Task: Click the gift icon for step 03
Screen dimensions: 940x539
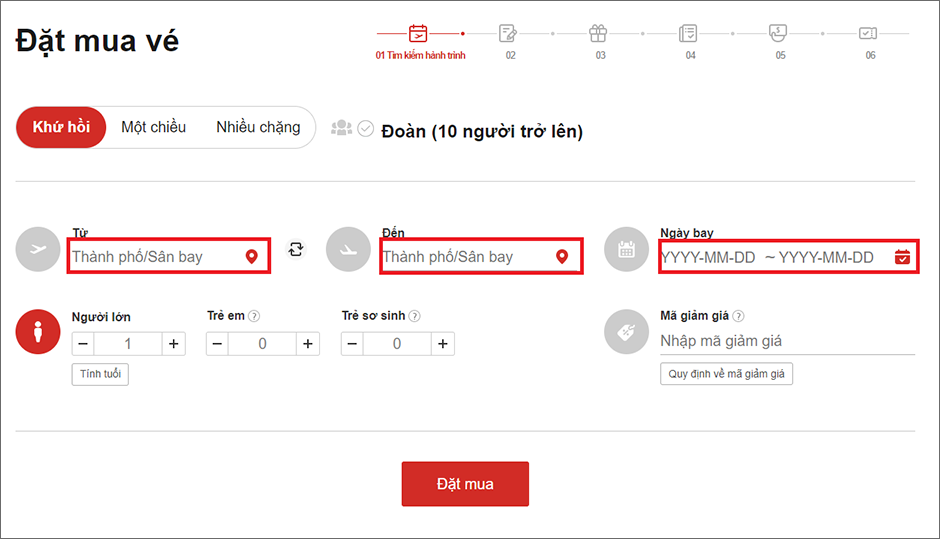Action: point(598,33)
